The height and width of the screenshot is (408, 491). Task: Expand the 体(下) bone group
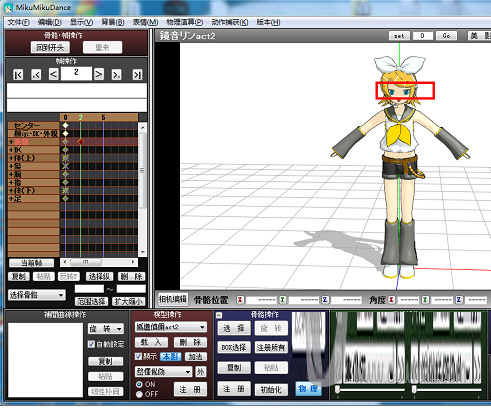coord(11,191)
